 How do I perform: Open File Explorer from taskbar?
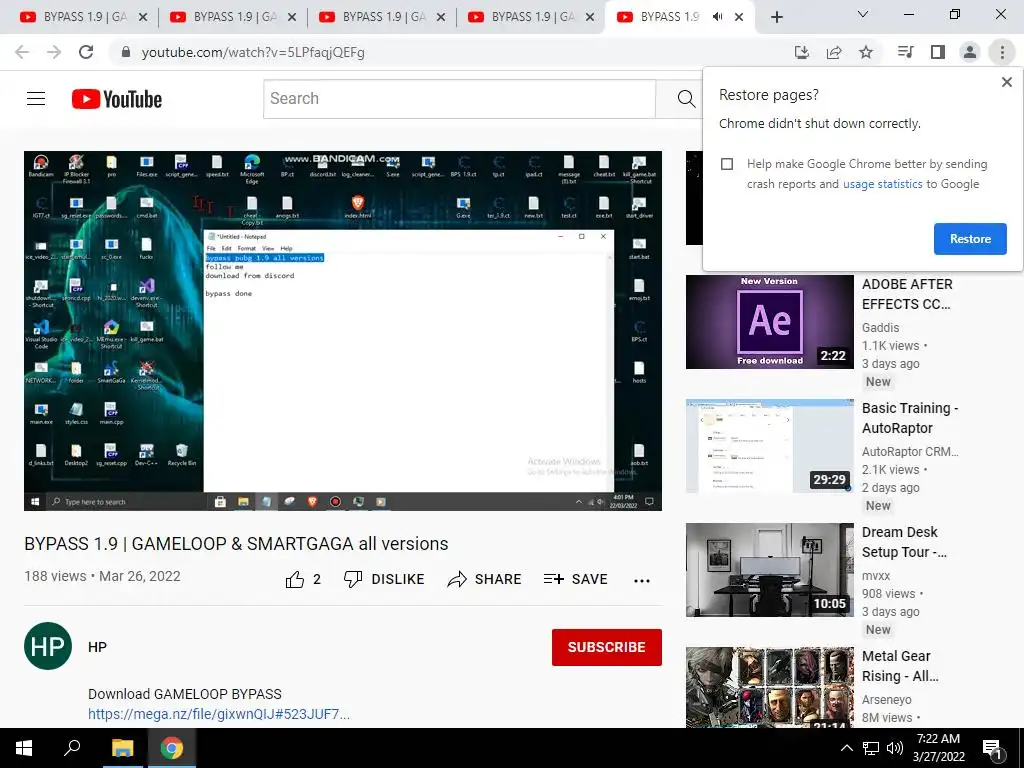122,748
